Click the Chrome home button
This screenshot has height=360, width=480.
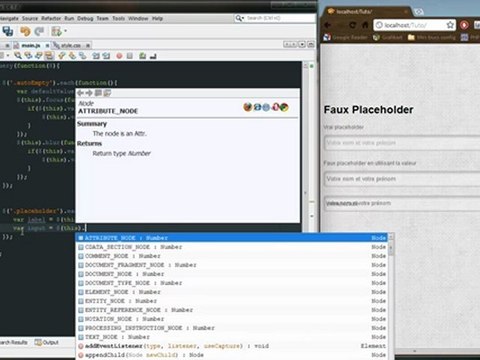pos(365,25)
